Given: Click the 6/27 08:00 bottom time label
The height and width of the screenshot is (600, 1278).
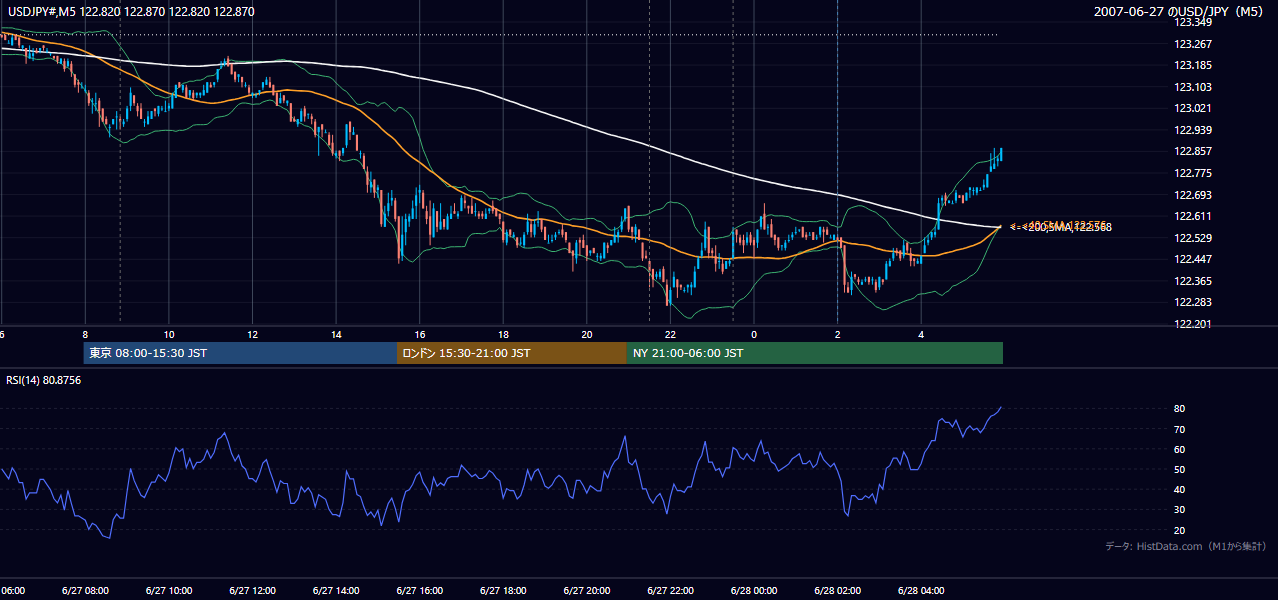Looking at the screenshot, I should click(x=85, y=590).
